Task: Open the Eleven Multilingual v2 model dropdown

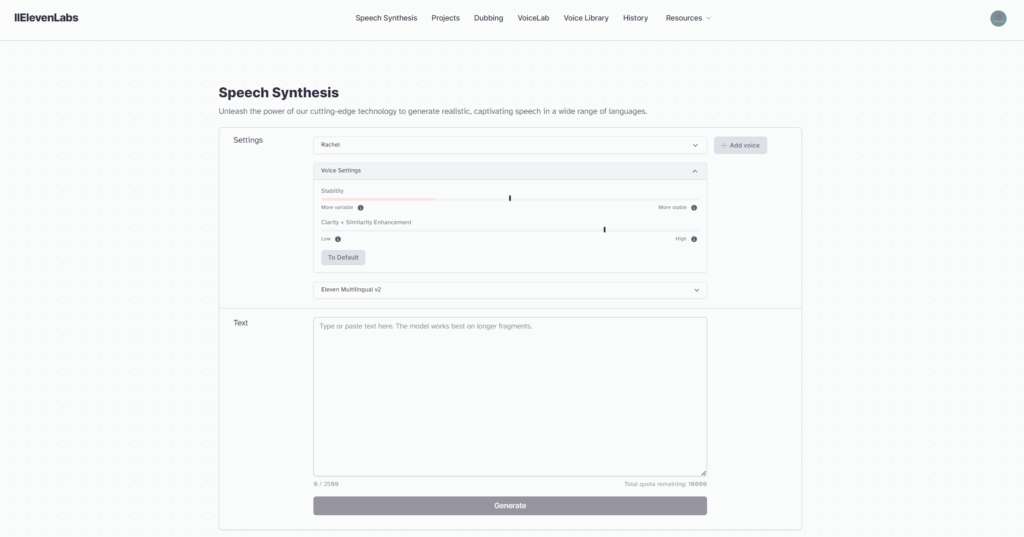Action: coord(510,290)
